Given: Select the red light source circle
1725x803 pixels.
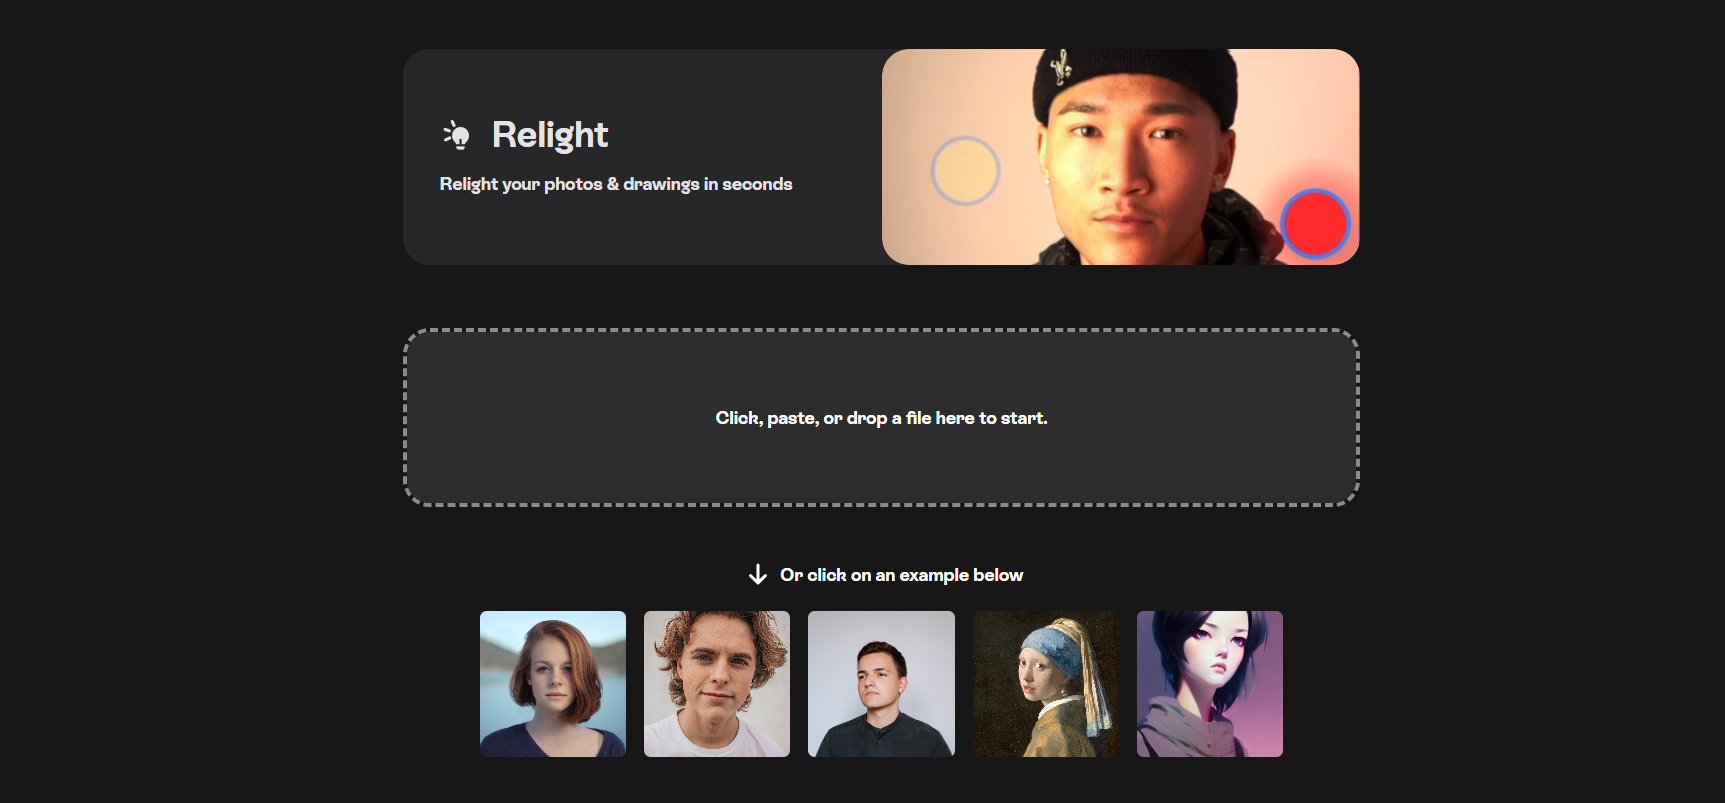Looking at the screenshot, I should 1315,223.
